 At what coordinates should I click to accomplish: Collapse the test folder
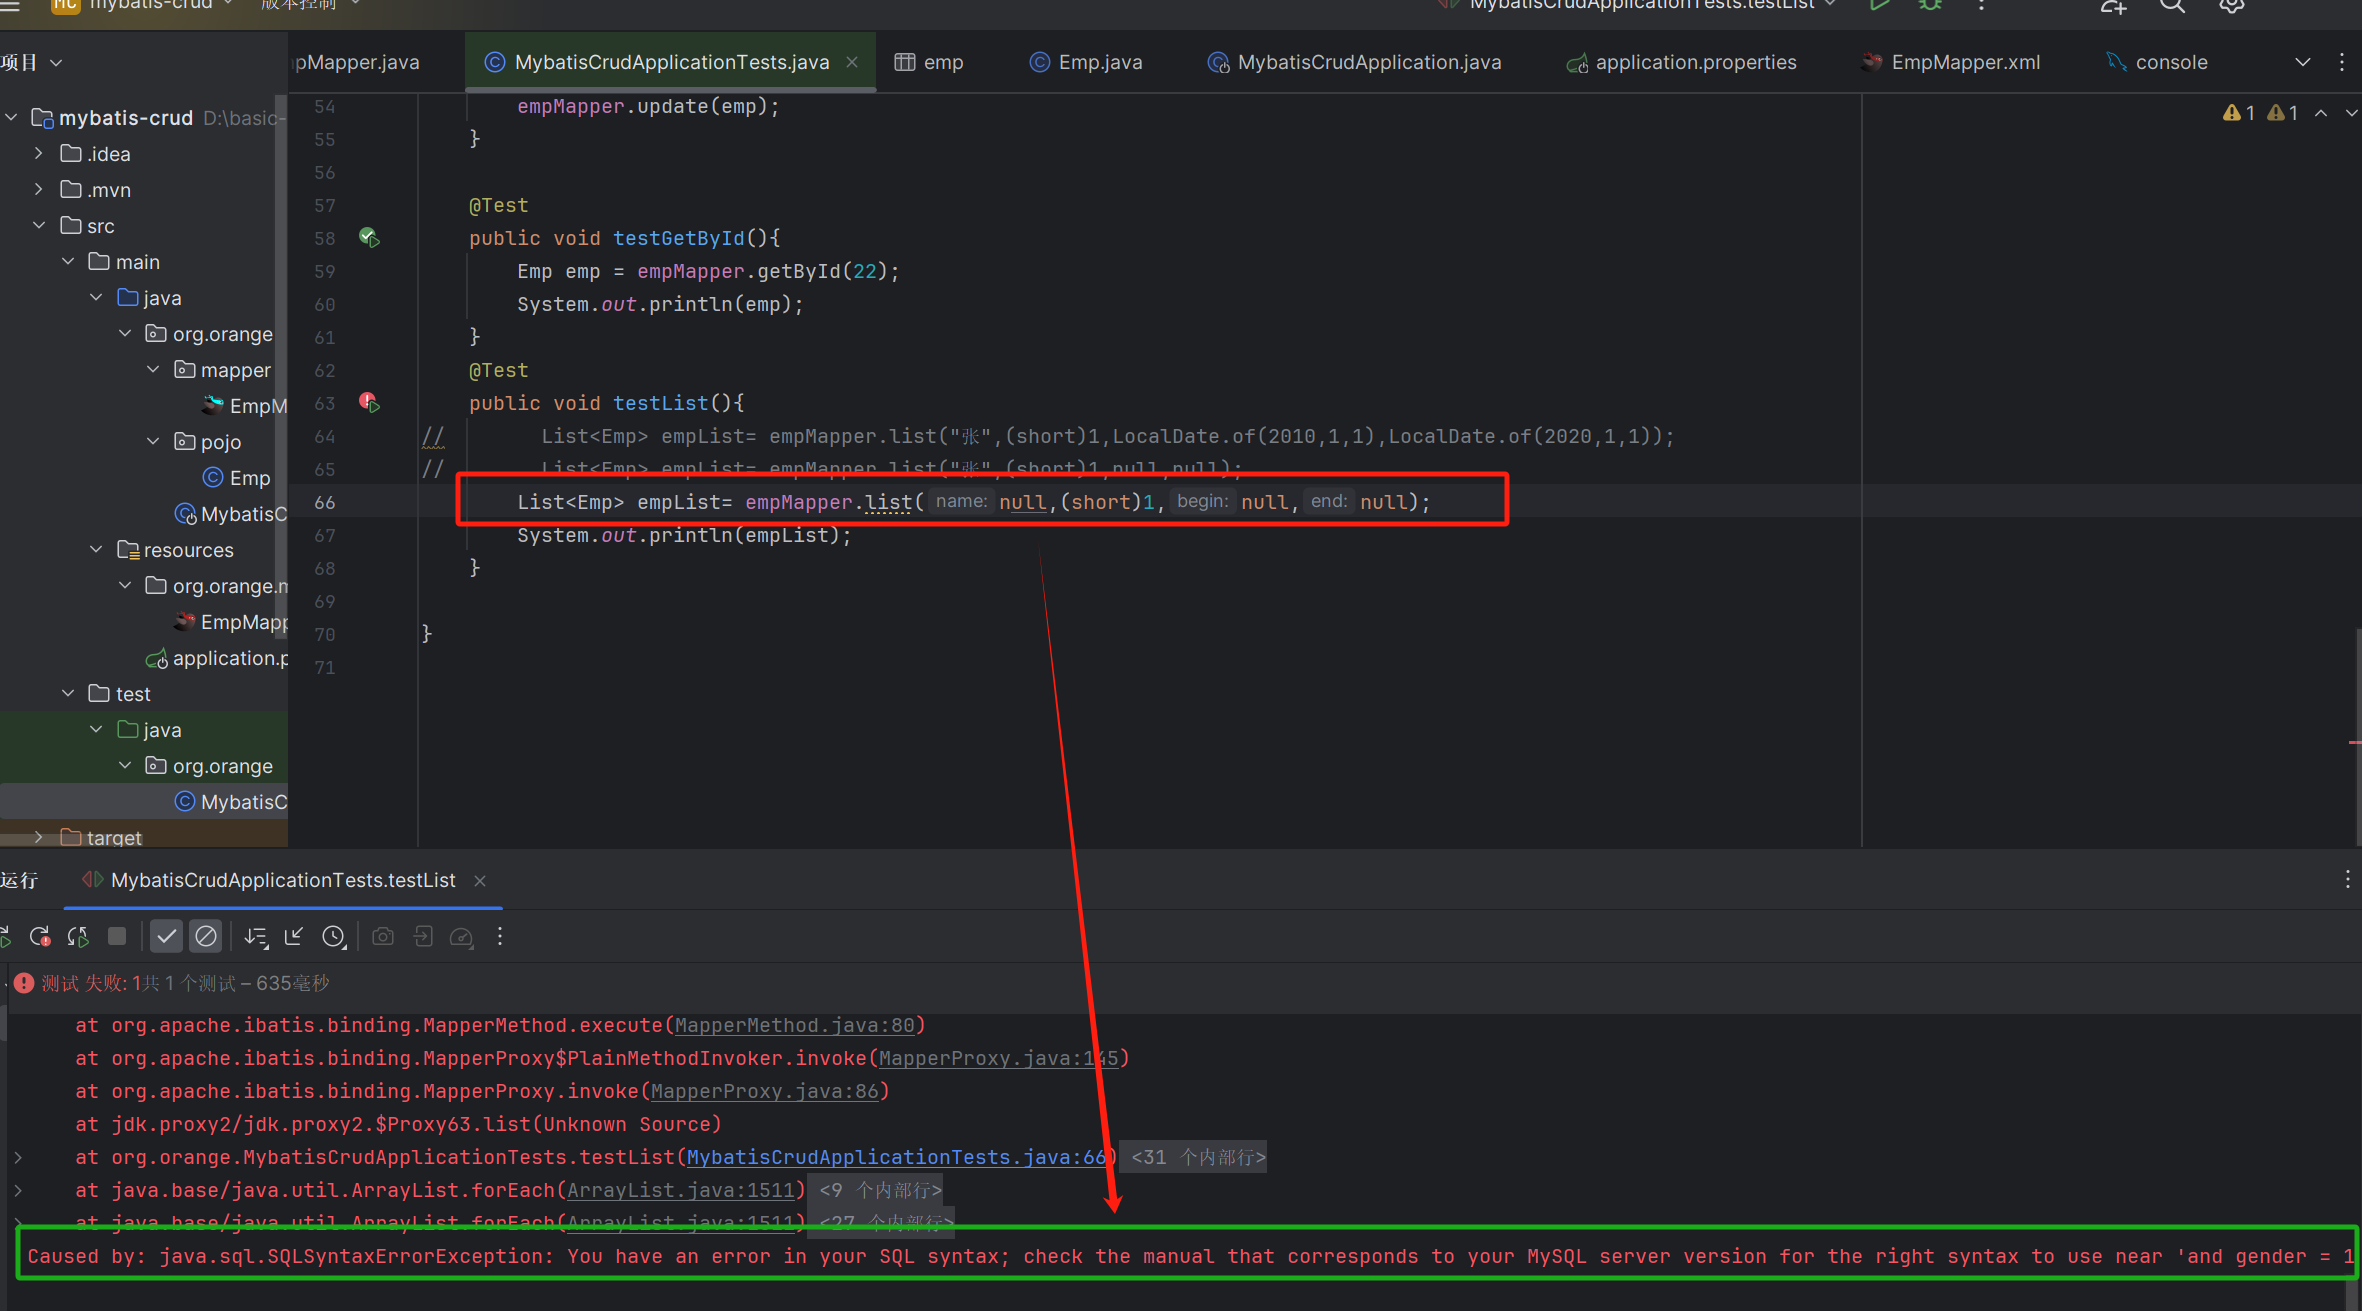[x=68, y=694]
